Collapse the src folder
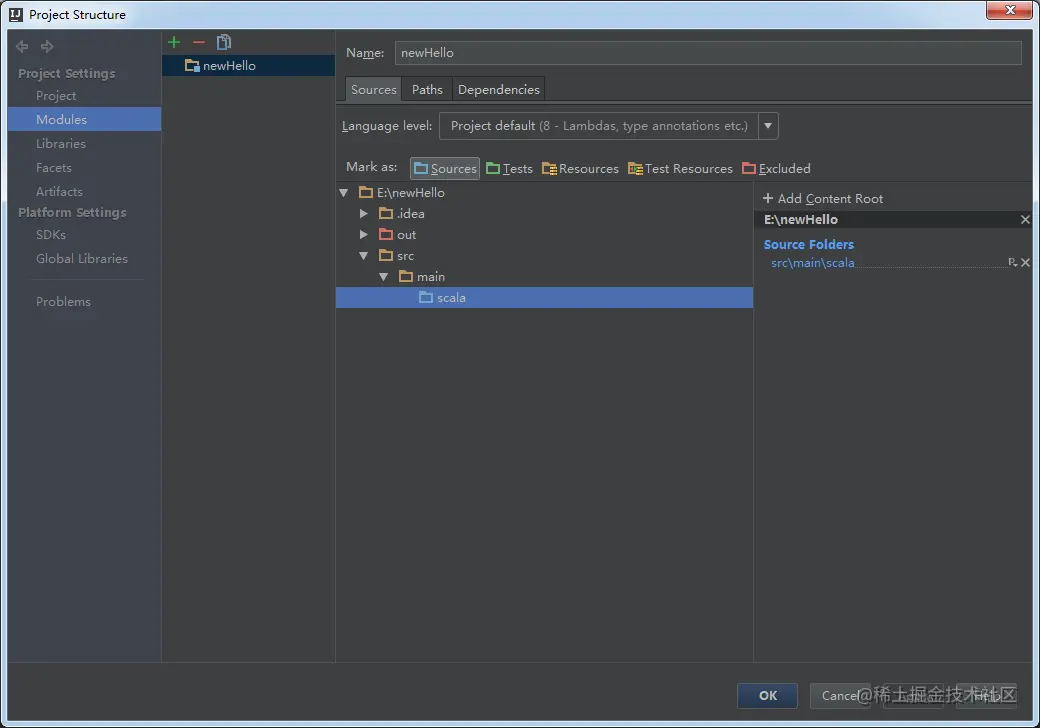Image resolution: width=1040 pixels, height=728 pixels. pos(363,256)
